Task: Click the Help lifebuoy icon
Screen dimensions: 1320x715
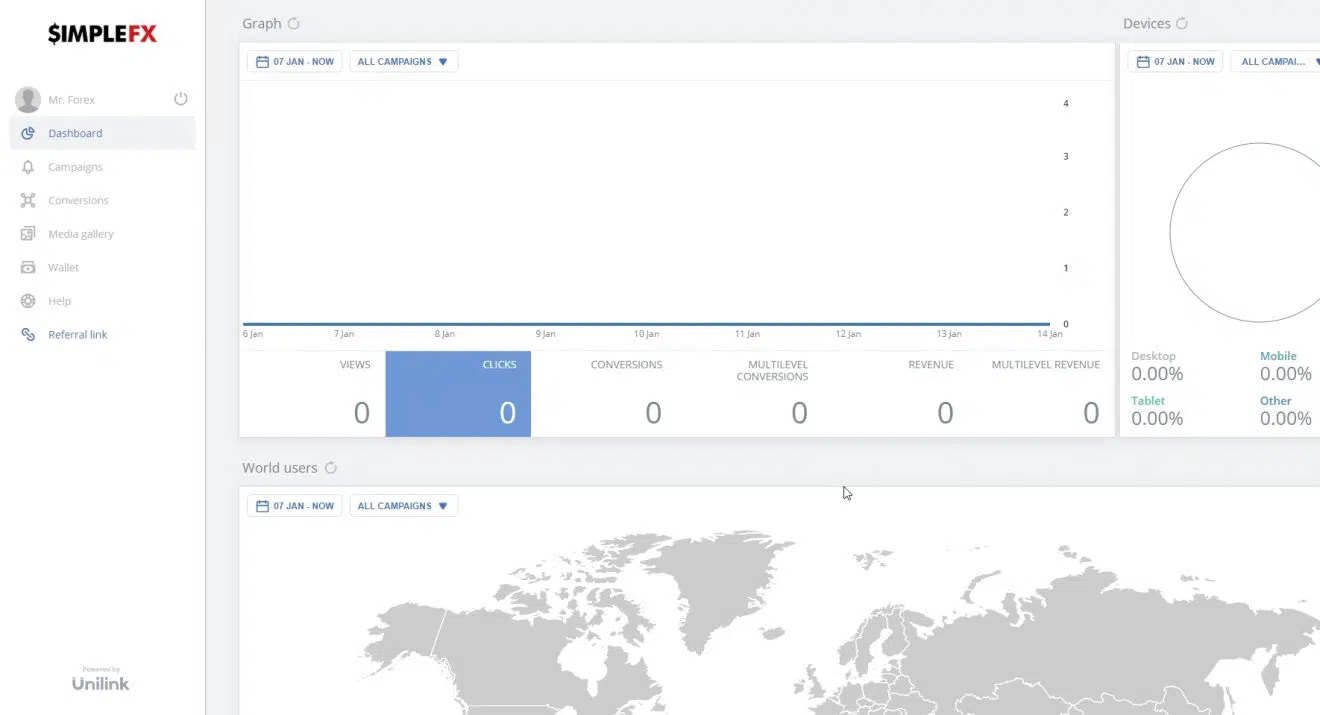Action: point(28,301)
